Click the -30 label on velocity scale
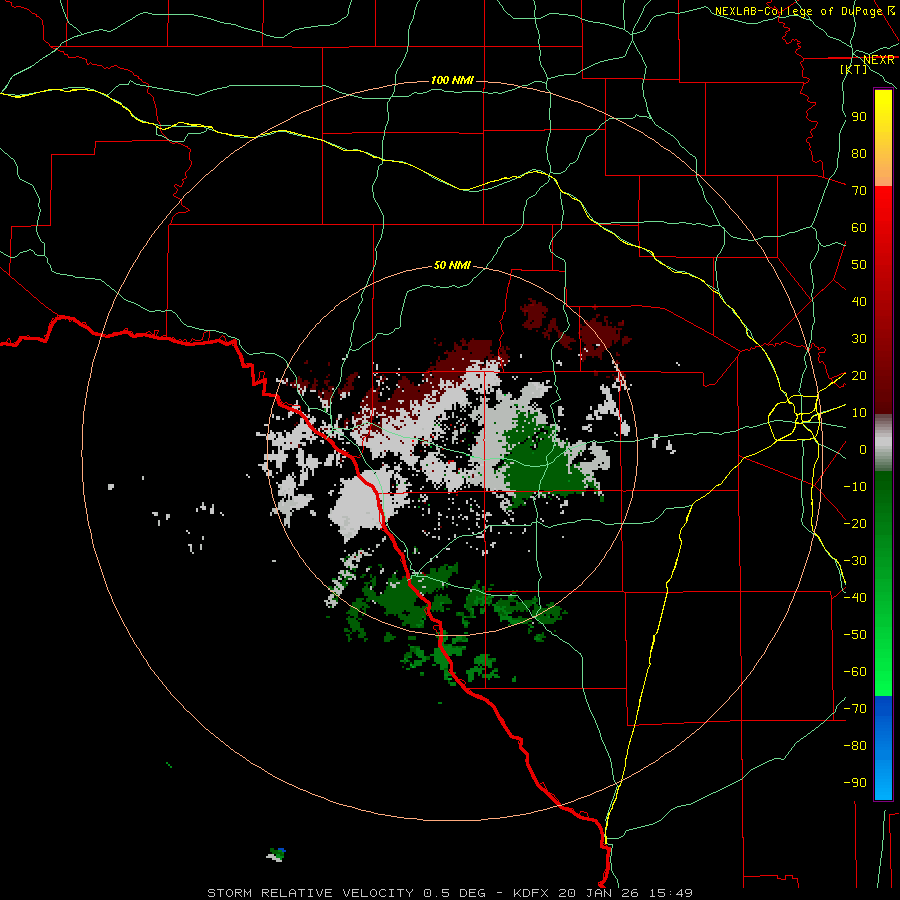 point(855,561)
